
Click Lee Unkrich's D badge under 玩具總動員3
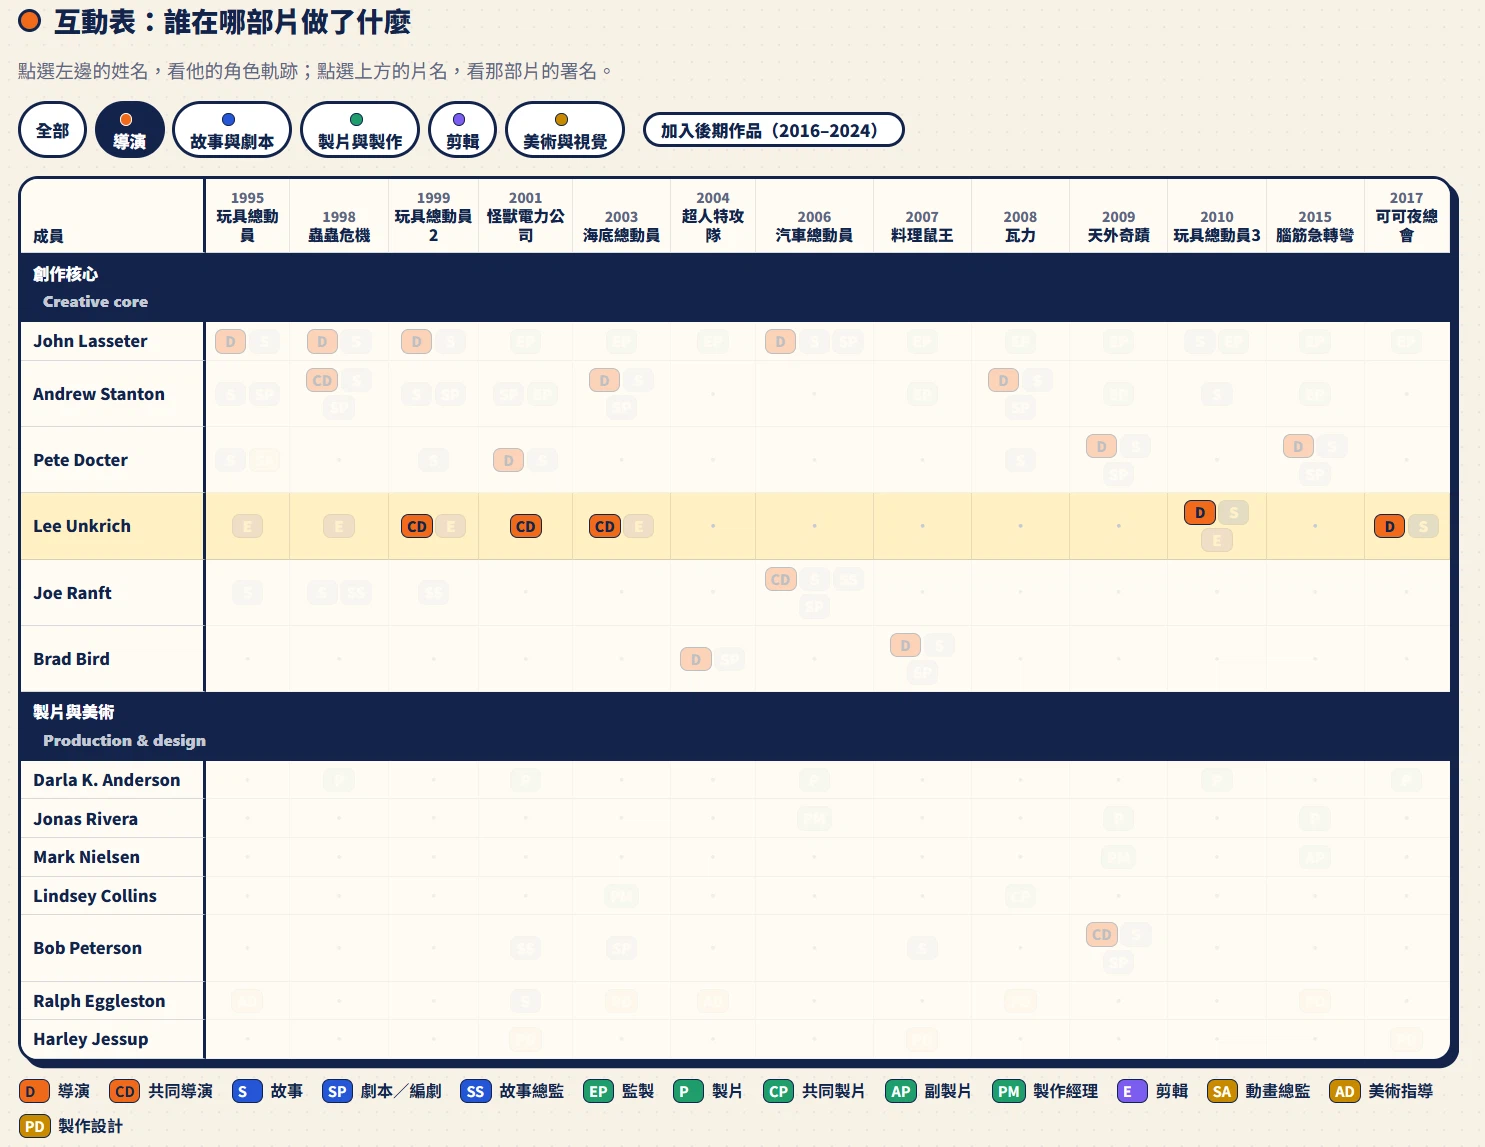pyautogui.click(x=1200, y=513)
